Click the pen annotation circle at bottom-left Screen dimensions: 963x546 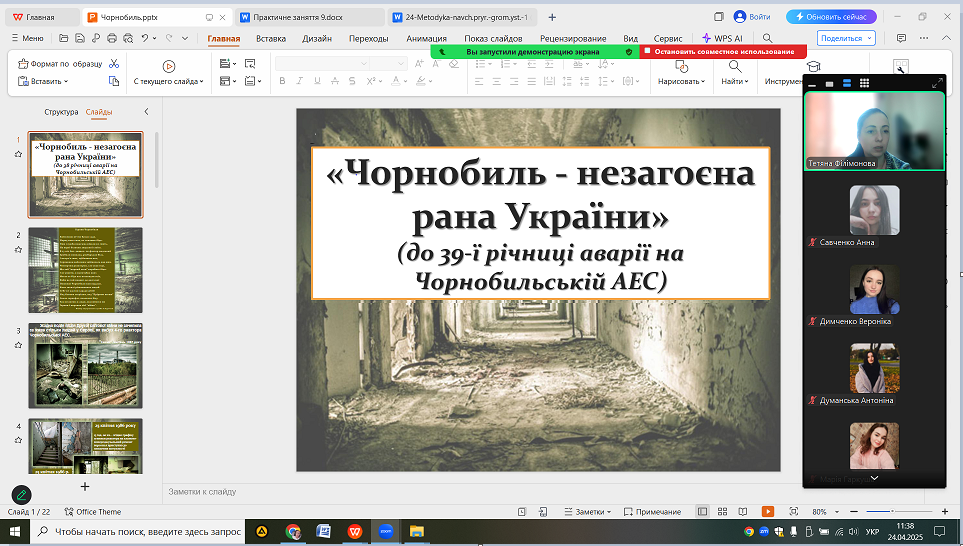click(21, 494)
